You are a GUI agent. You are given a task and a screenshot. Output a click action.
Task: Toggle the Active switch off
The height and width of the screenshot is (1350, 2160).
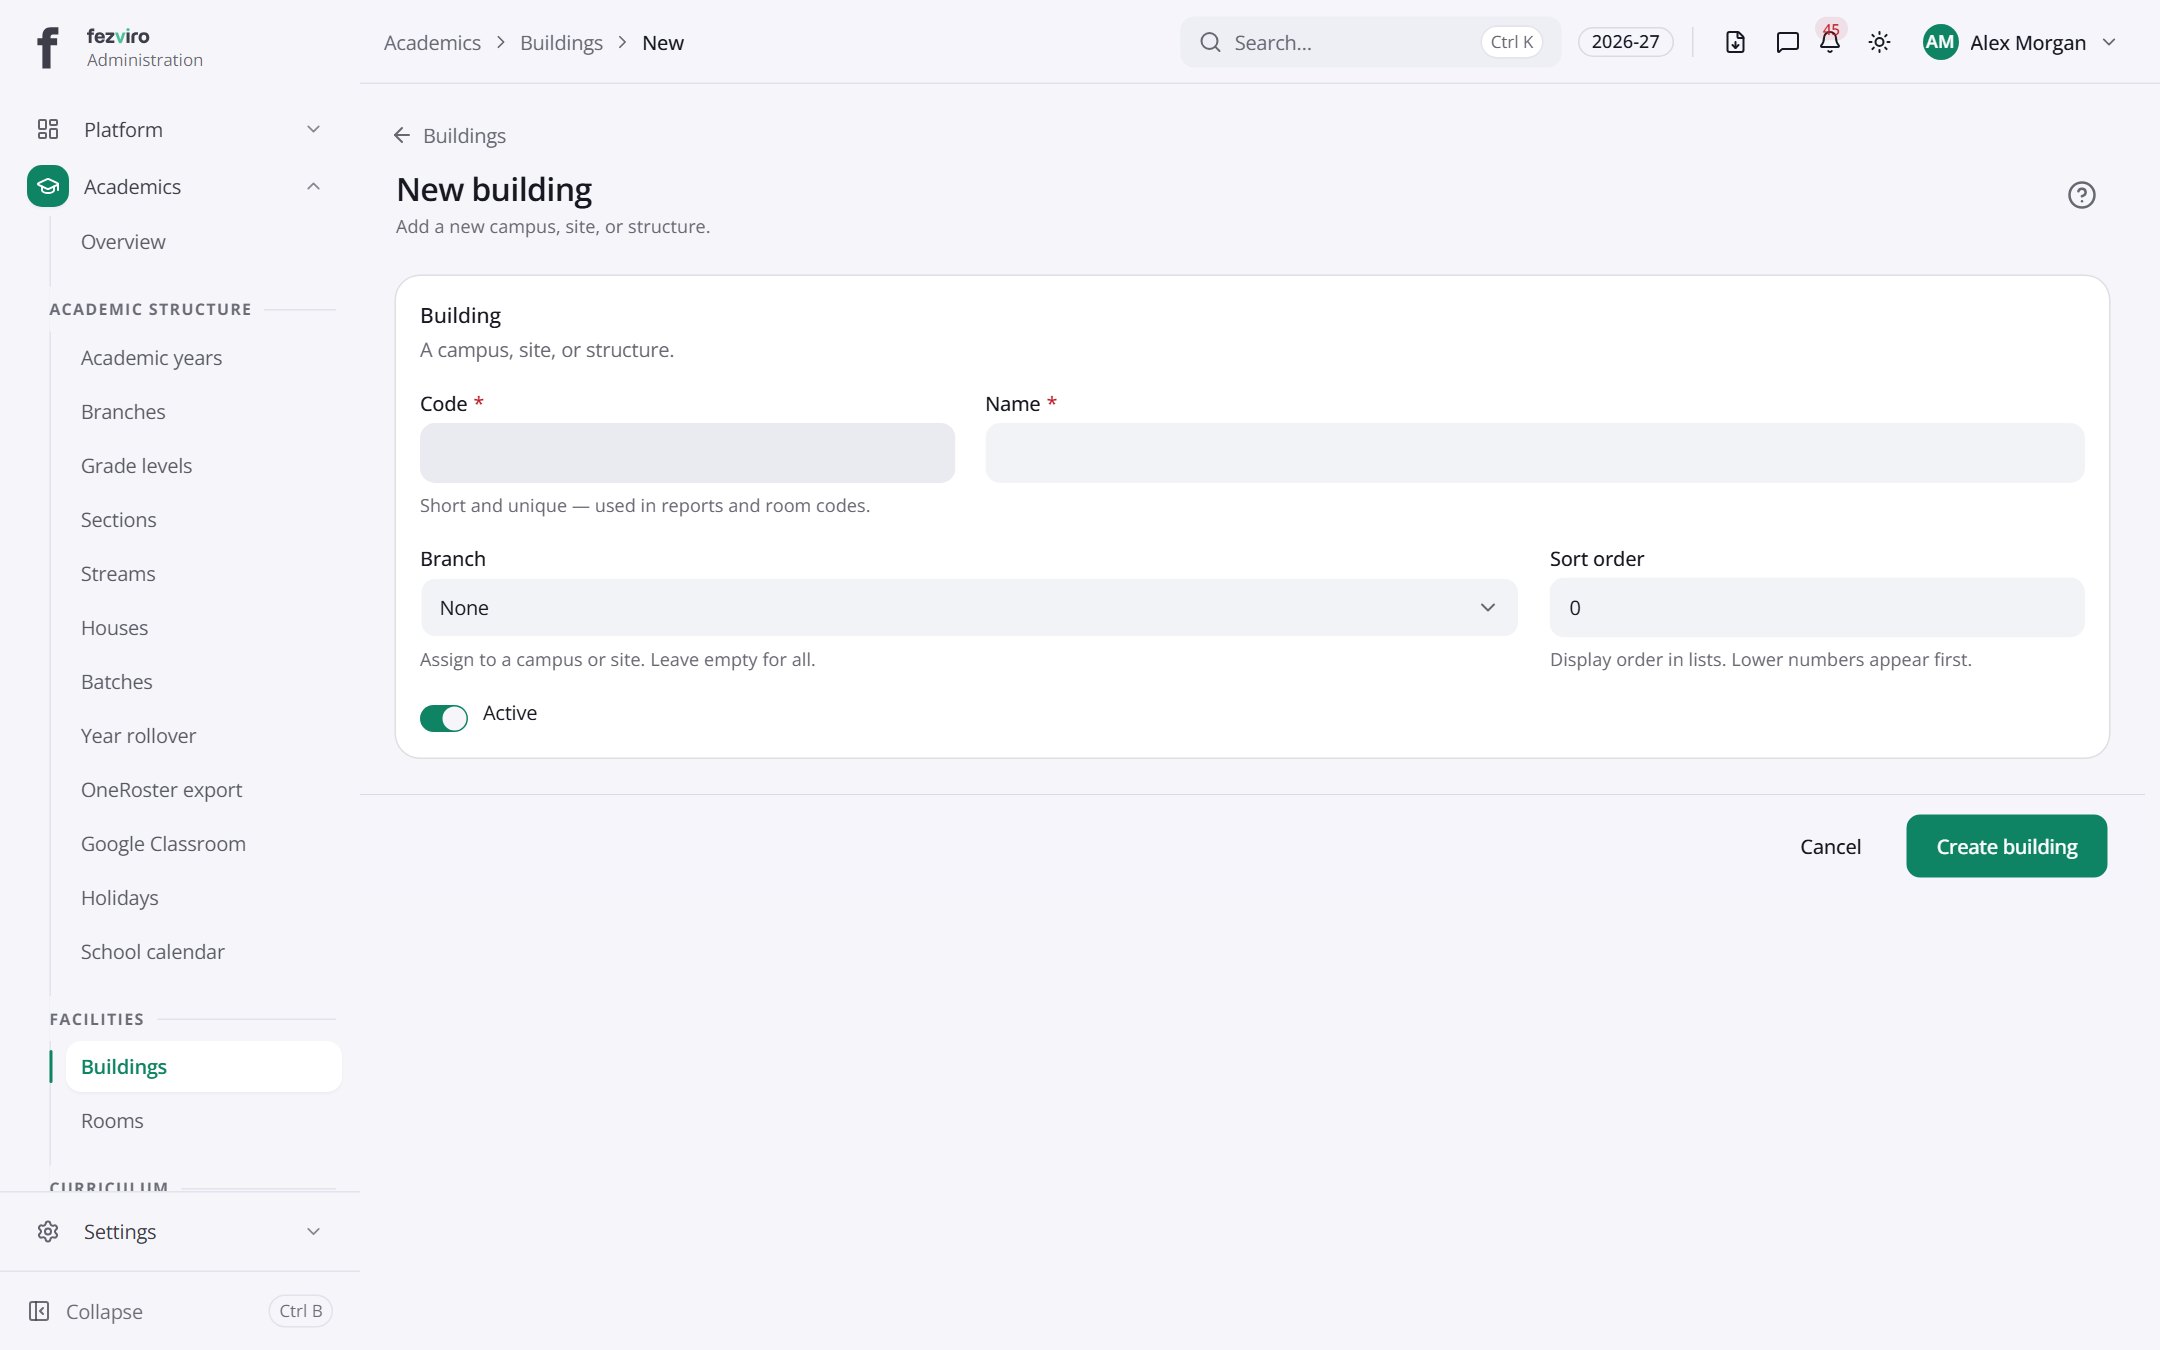pos(444,718)
